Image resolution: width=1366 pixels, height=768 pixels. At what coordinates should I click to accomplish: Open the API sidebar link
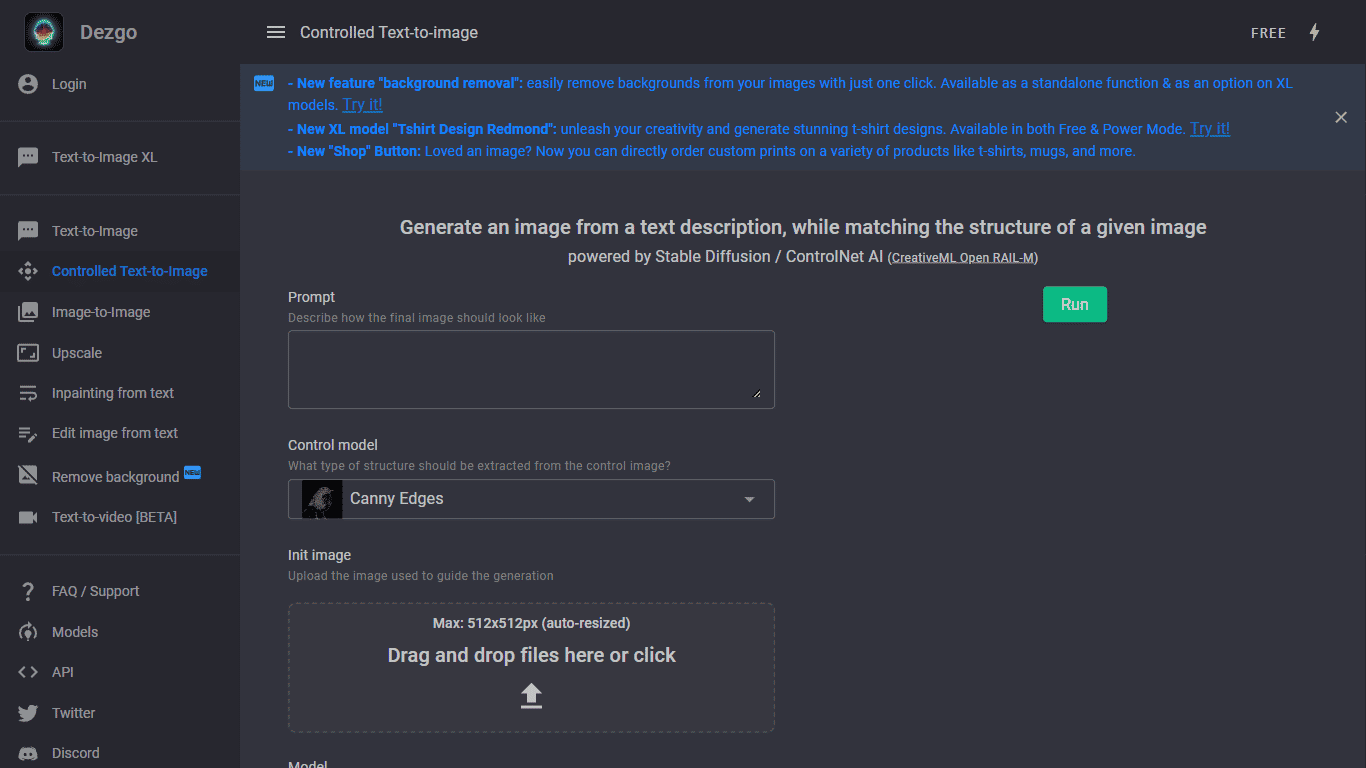(x=63, y=672)
